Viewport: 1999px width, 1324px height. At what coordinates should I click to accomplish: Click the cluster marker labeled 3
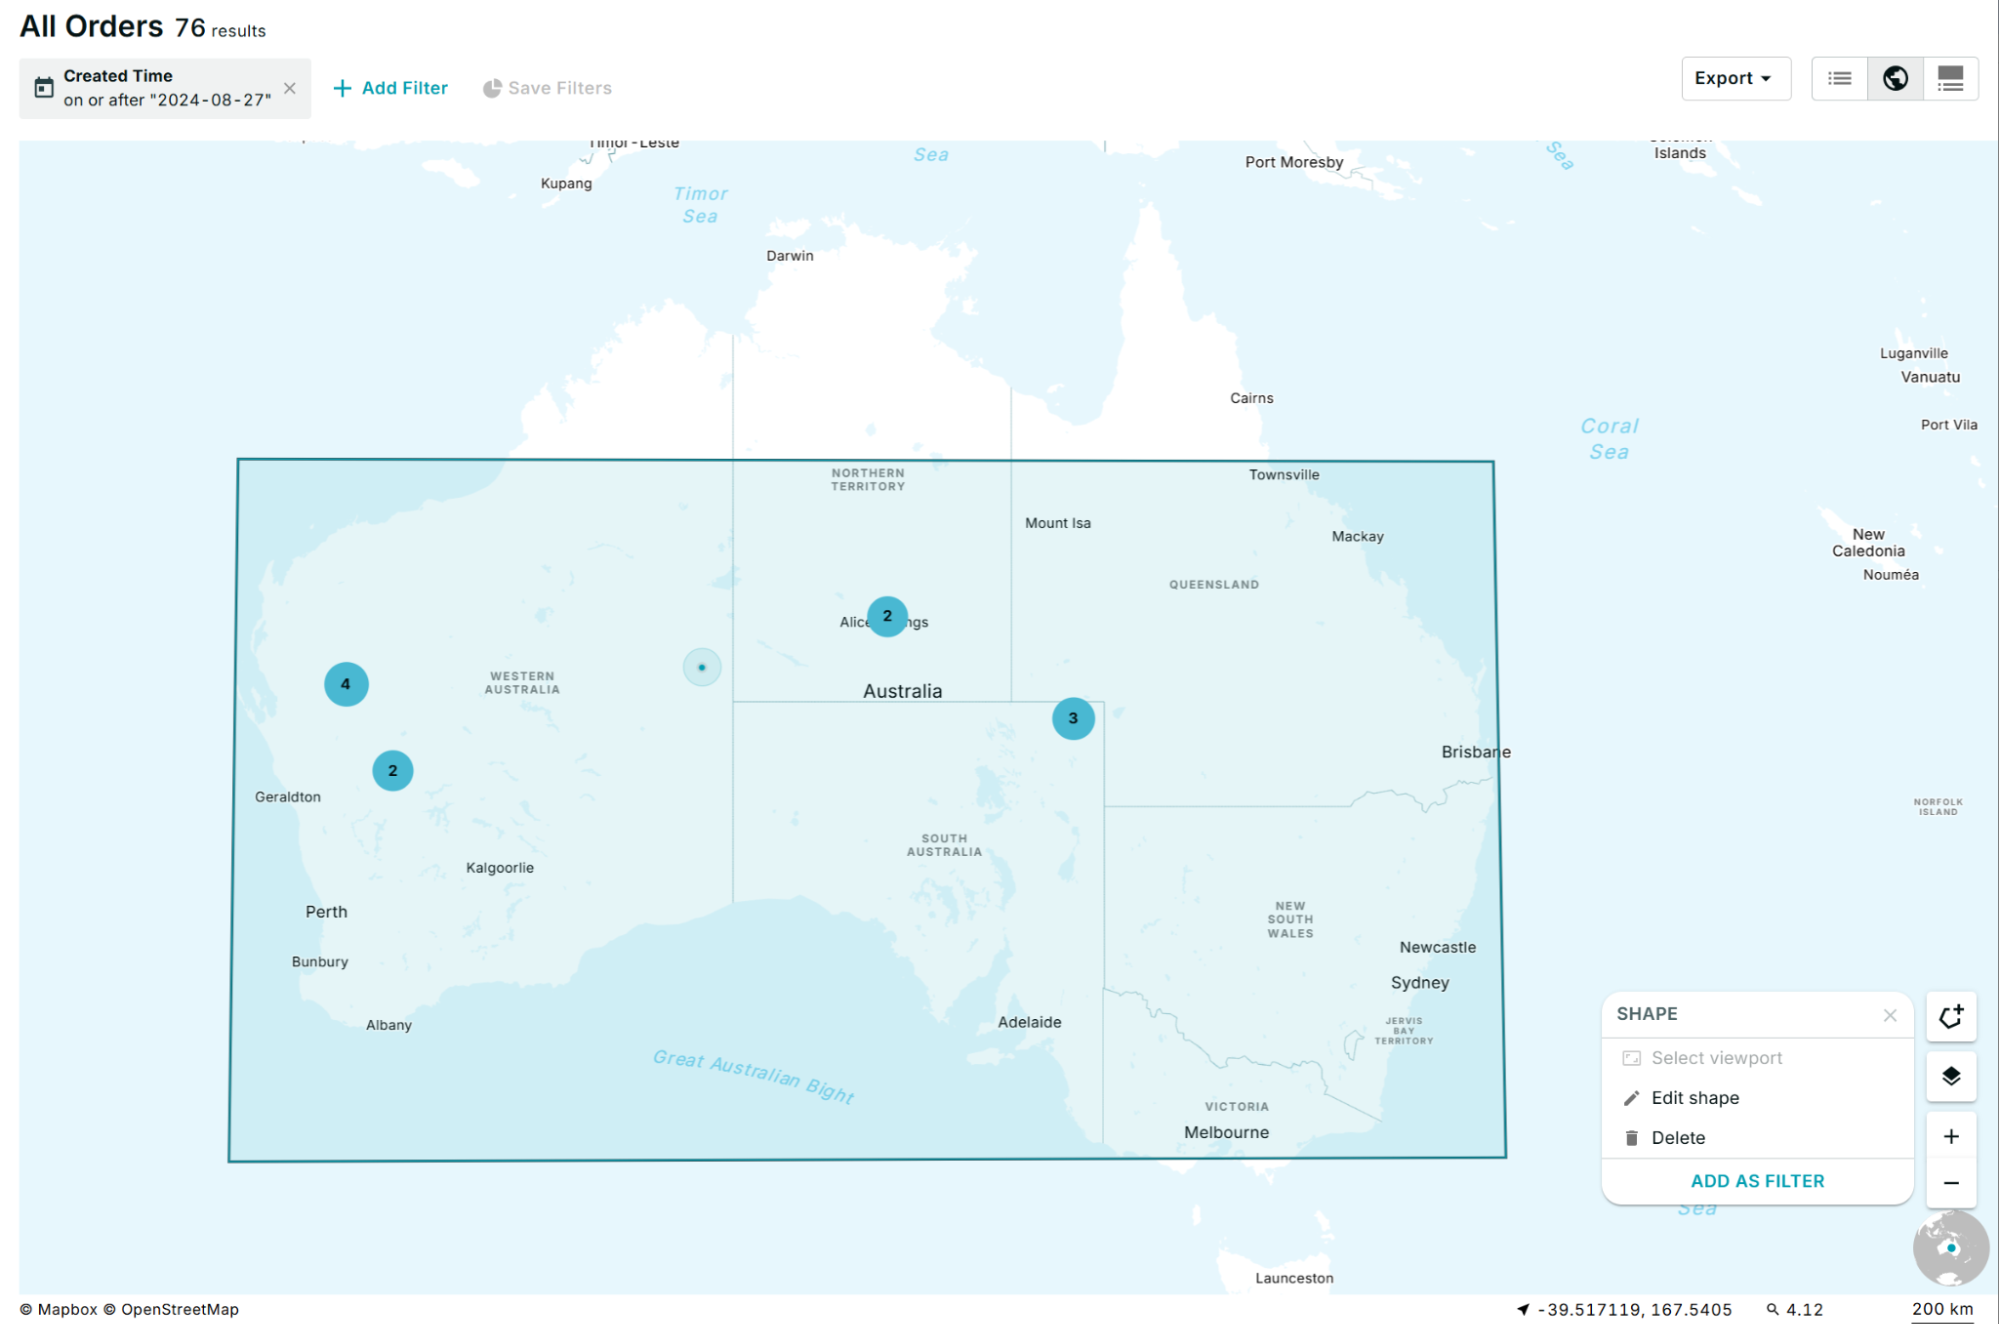coord(1072,718)
